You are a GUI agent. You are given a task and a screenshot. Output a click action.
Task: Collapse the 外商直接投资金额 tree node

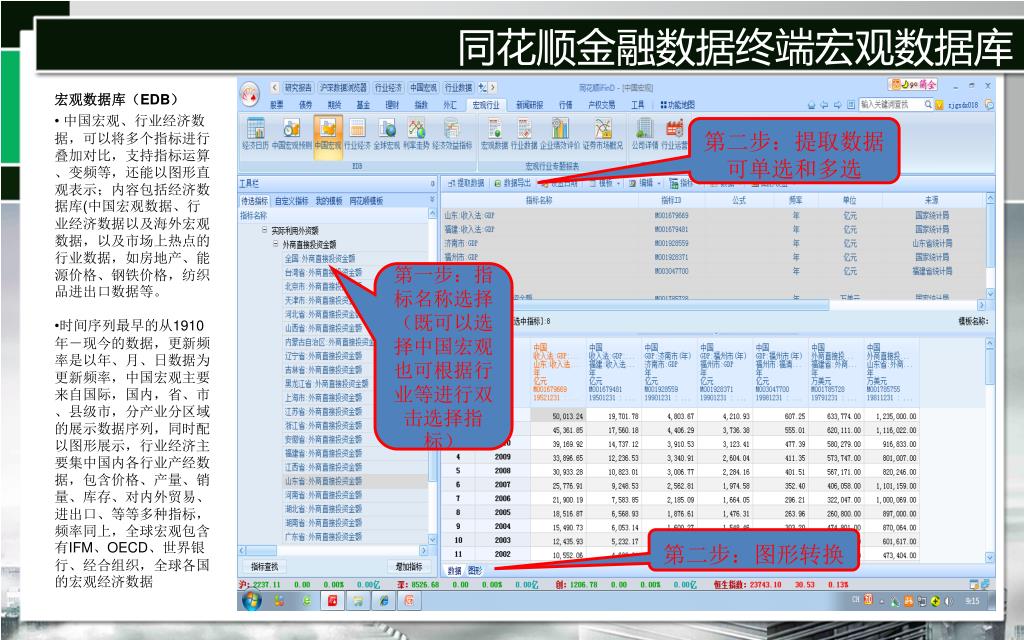coord(276,244)
